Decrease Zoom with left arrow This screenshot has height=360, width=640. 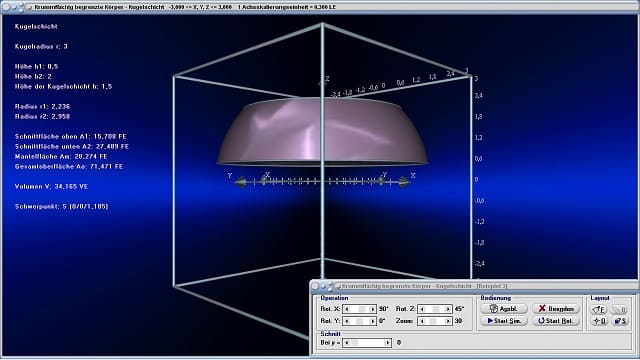tap(422, 321)
